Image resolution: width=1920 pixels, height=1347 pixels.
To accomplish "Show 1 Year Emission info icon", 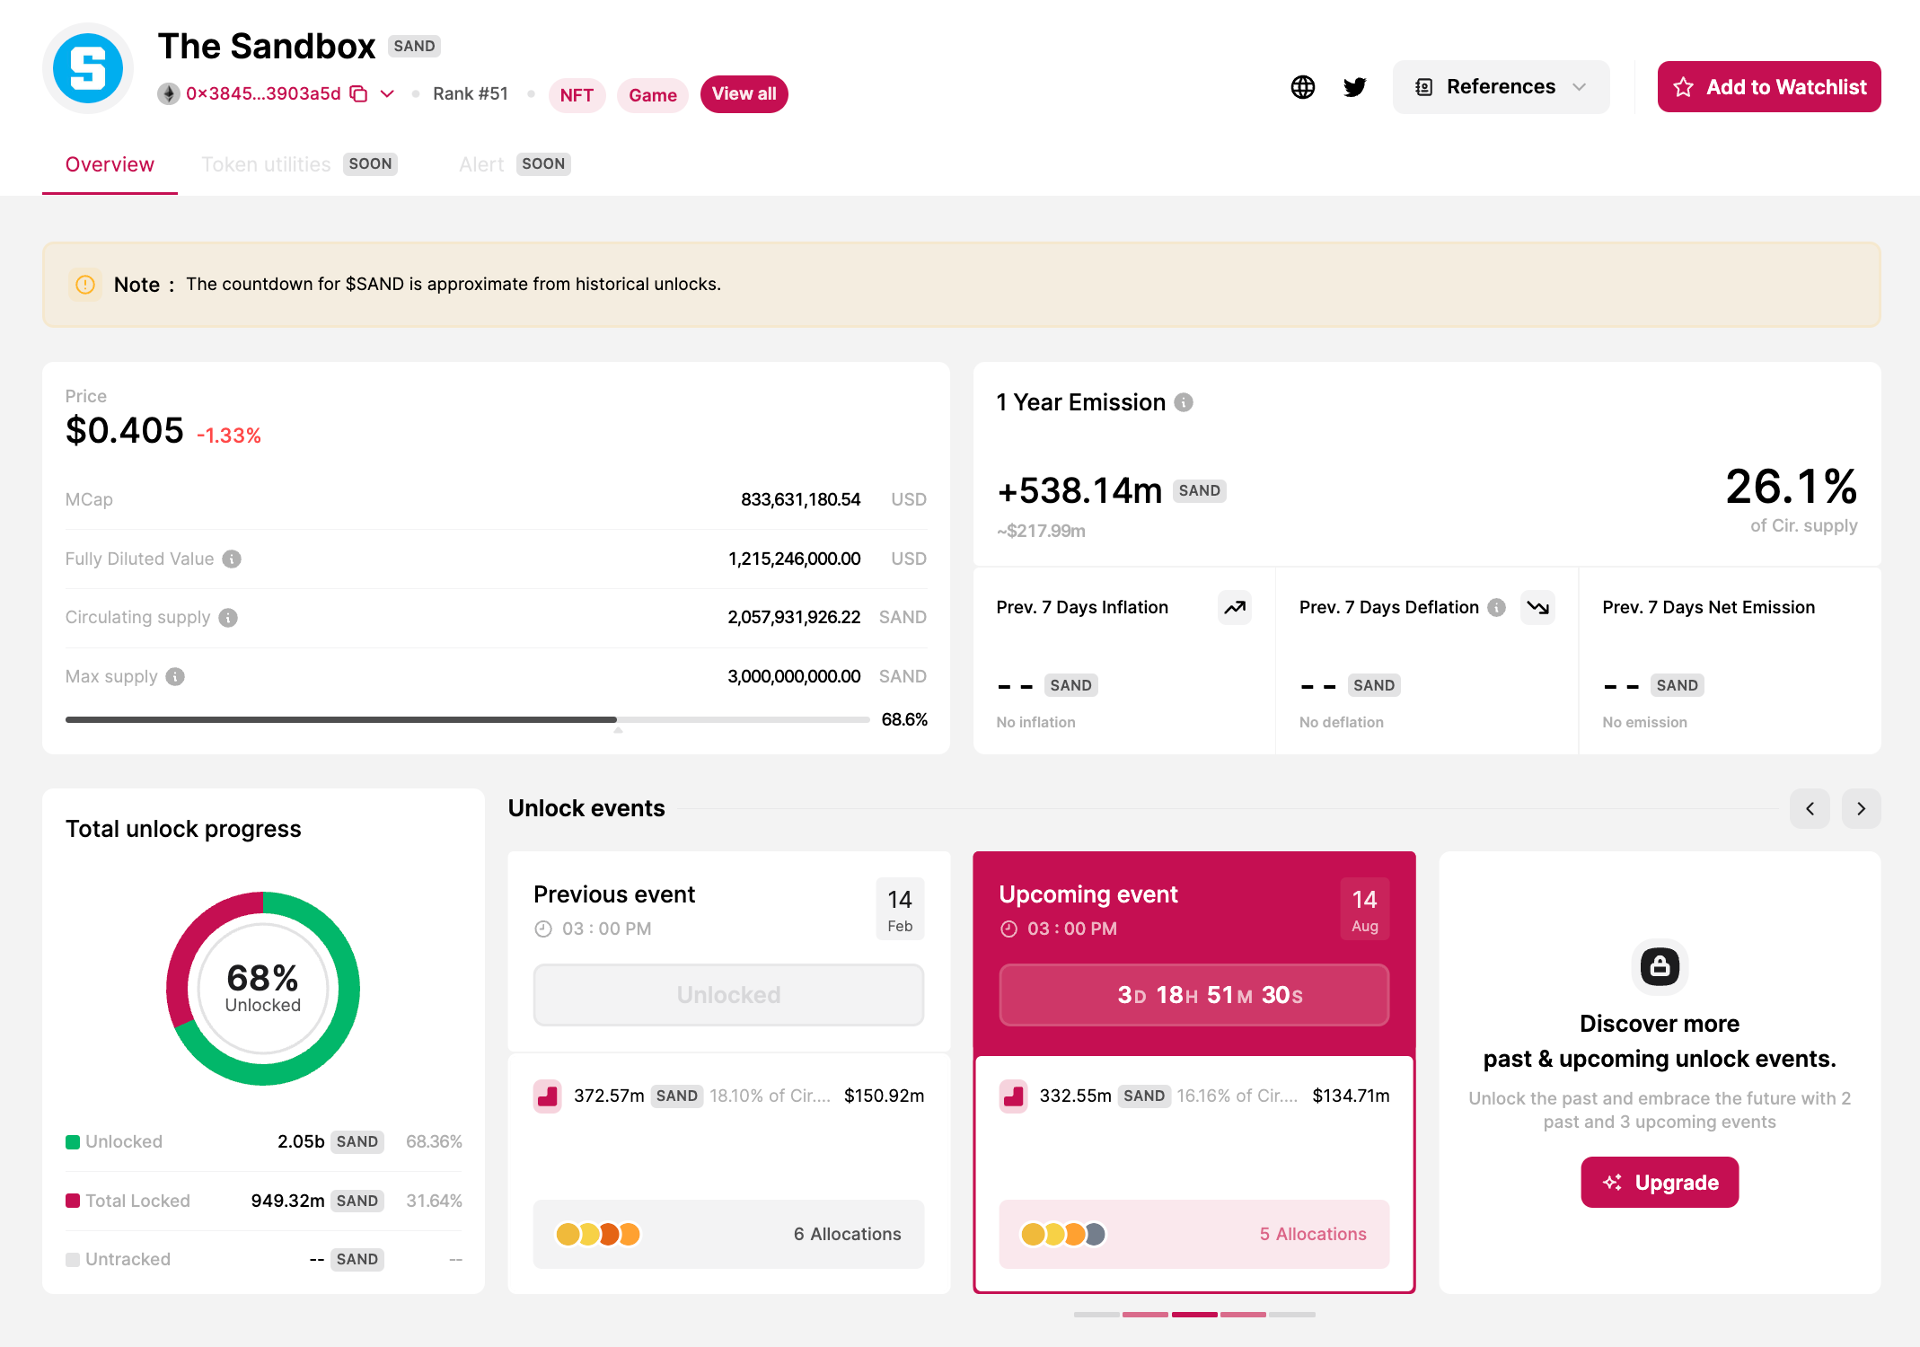I will click(1184, 402).
